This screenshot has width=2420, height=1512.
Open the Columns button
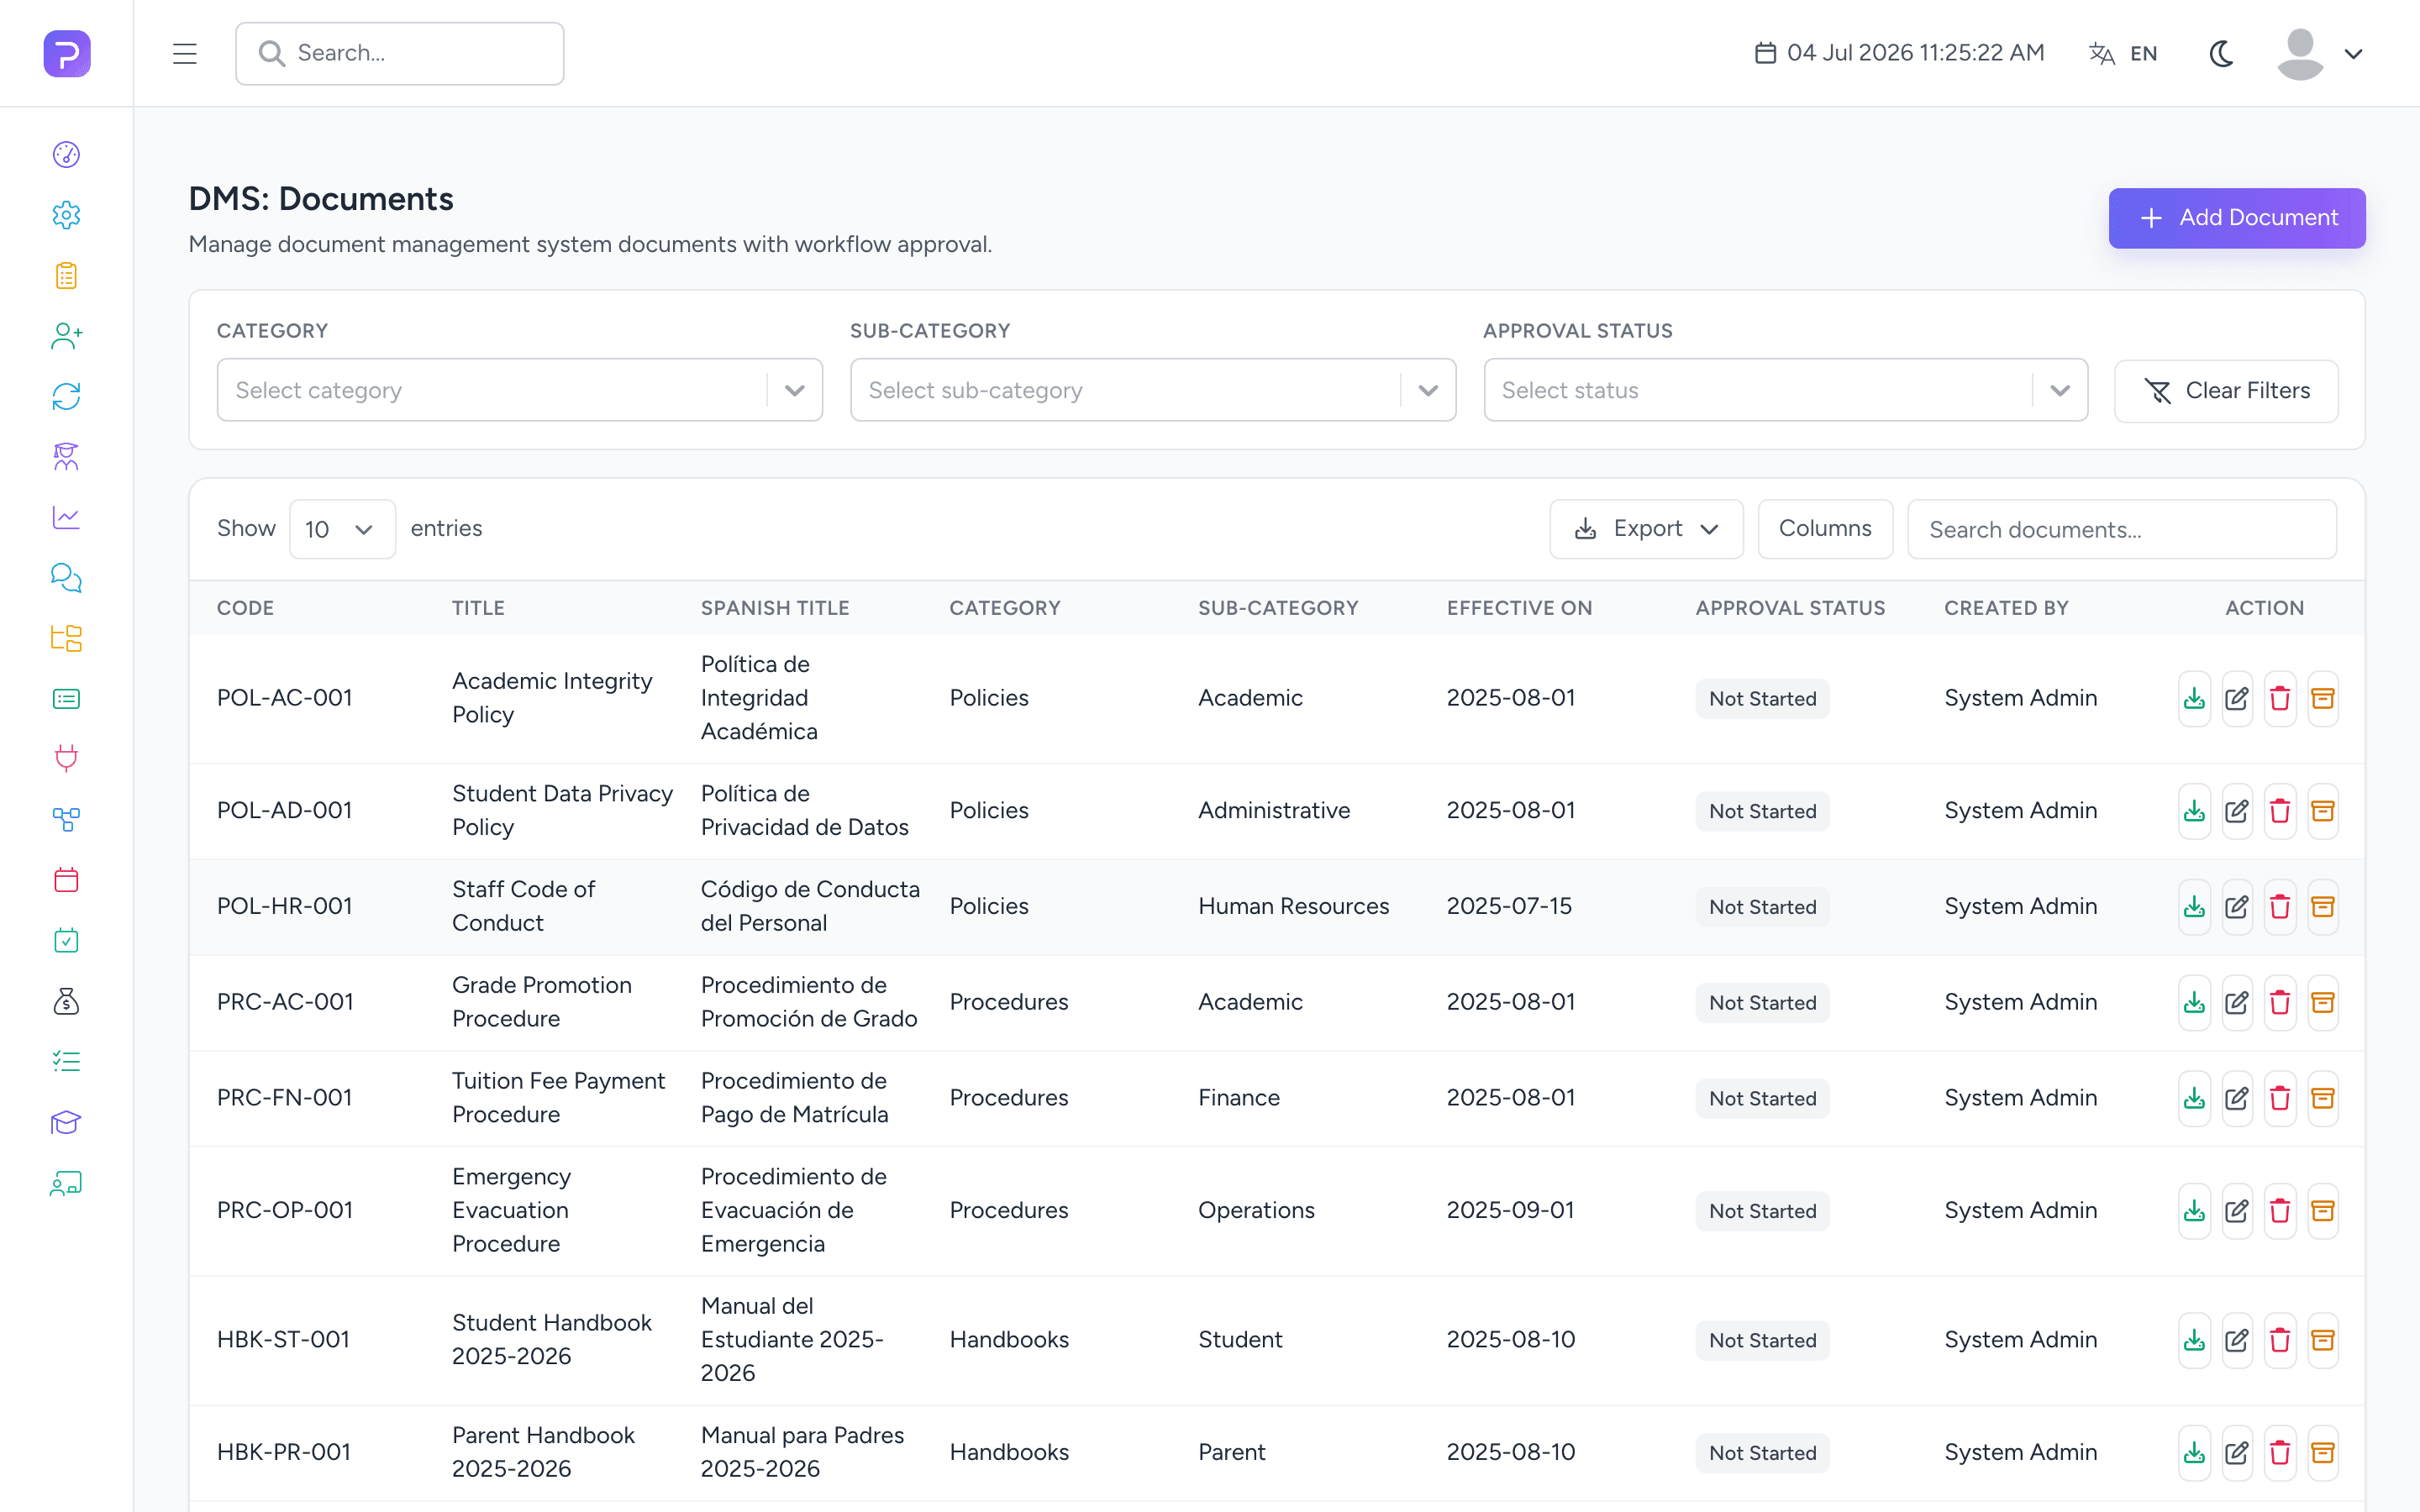pos(1825,529)
